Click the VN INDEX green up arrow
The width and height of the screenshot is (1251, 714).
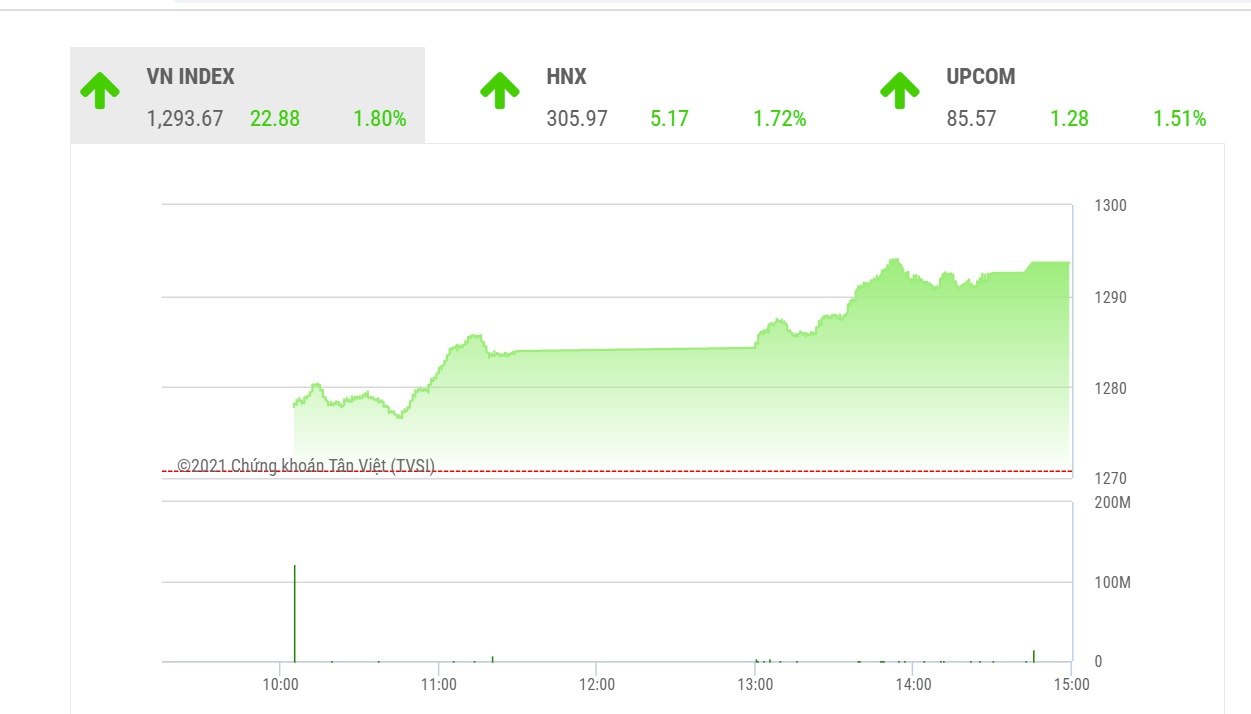click(100, 91)
